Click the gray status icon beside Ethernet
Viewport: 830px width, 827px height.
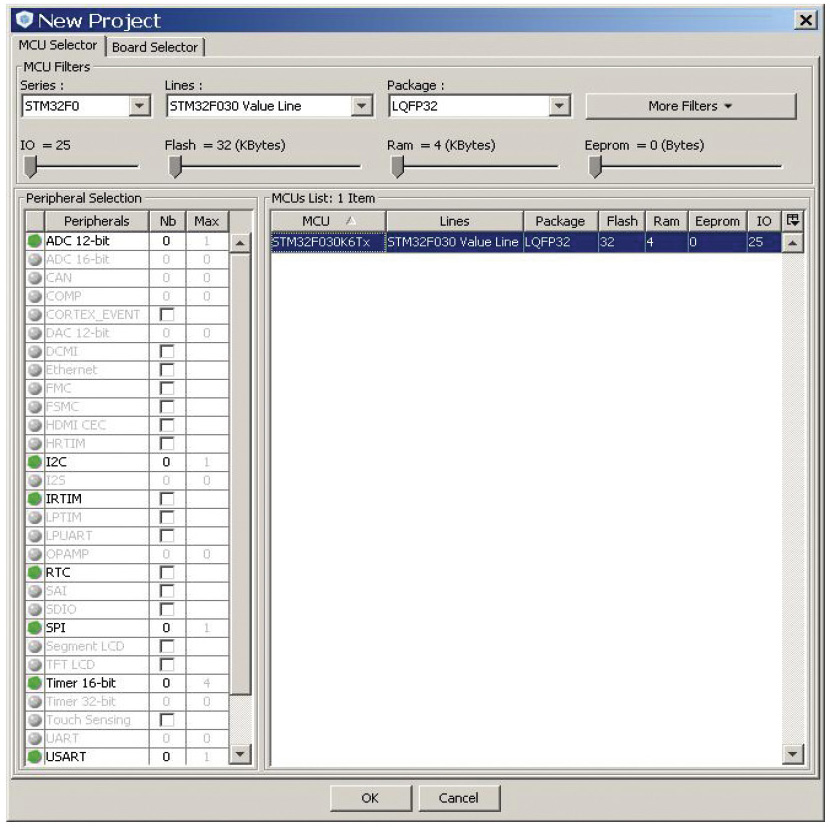coord(34,370)
